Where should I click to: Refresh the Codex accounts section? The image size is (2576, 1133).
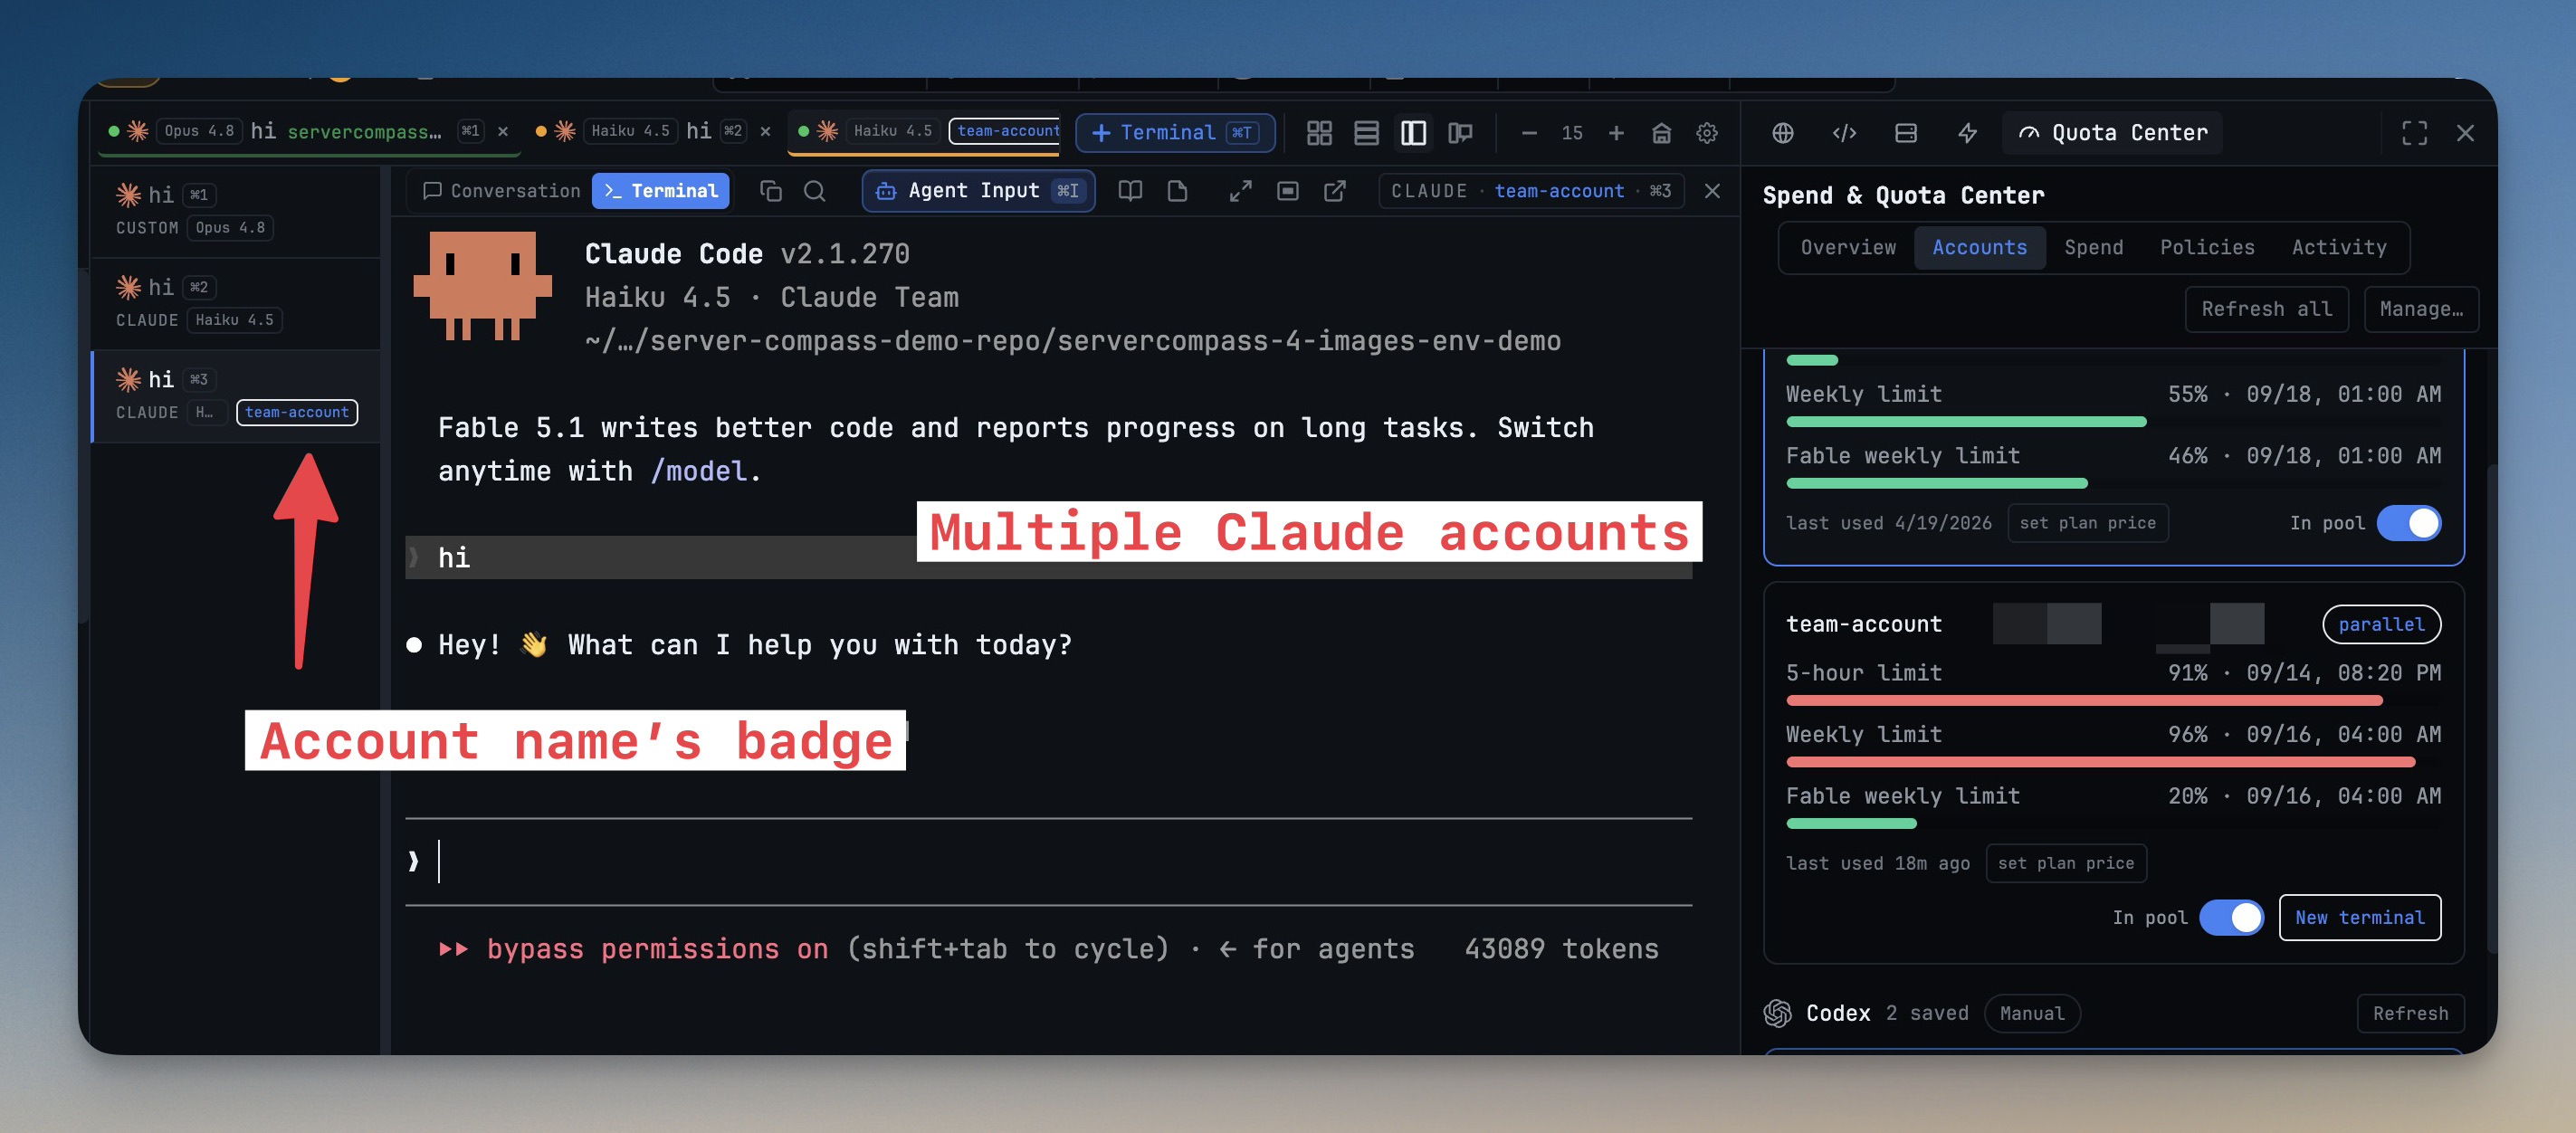pos(2410,1013)
